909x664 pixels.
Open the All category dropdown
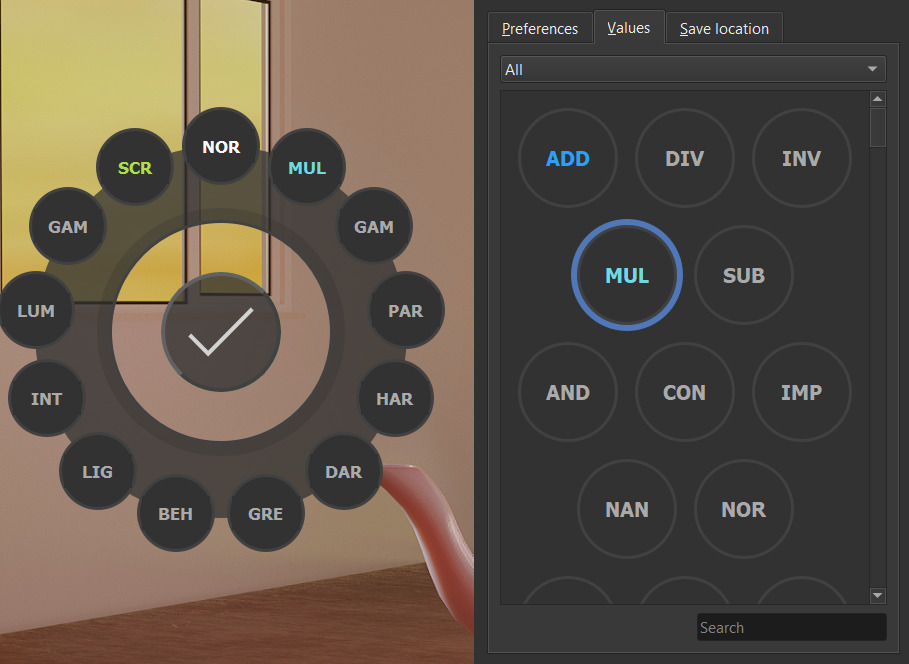[x=693, y=69]
